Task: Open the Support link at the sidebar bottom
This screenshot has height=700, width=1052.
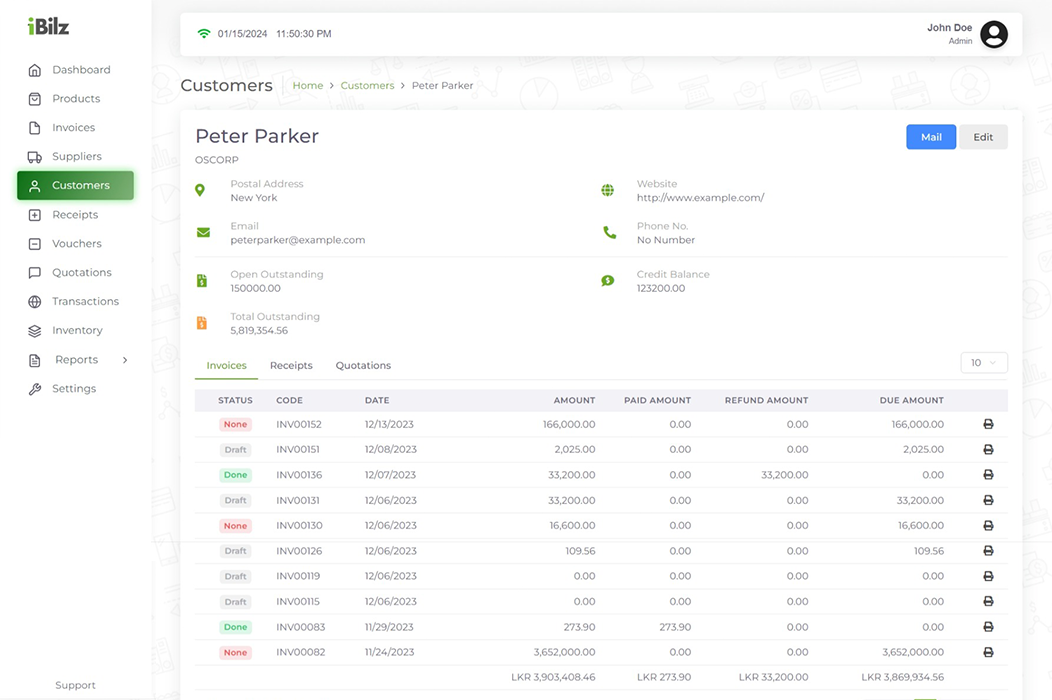Action: point(75,686)
